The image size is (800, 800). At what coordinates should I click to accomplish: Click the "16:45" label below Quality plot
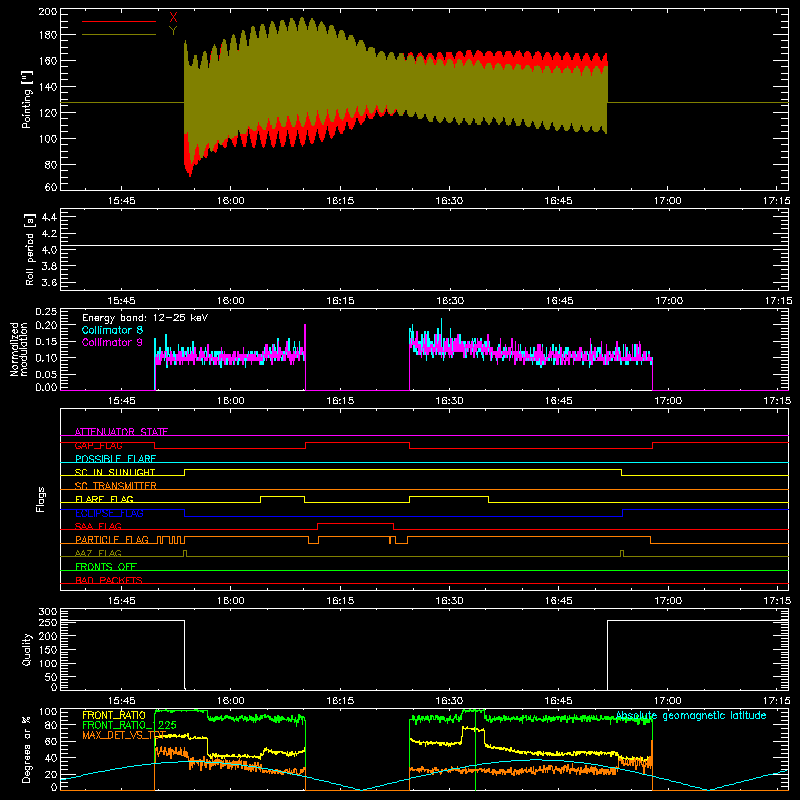coord(559,701)
